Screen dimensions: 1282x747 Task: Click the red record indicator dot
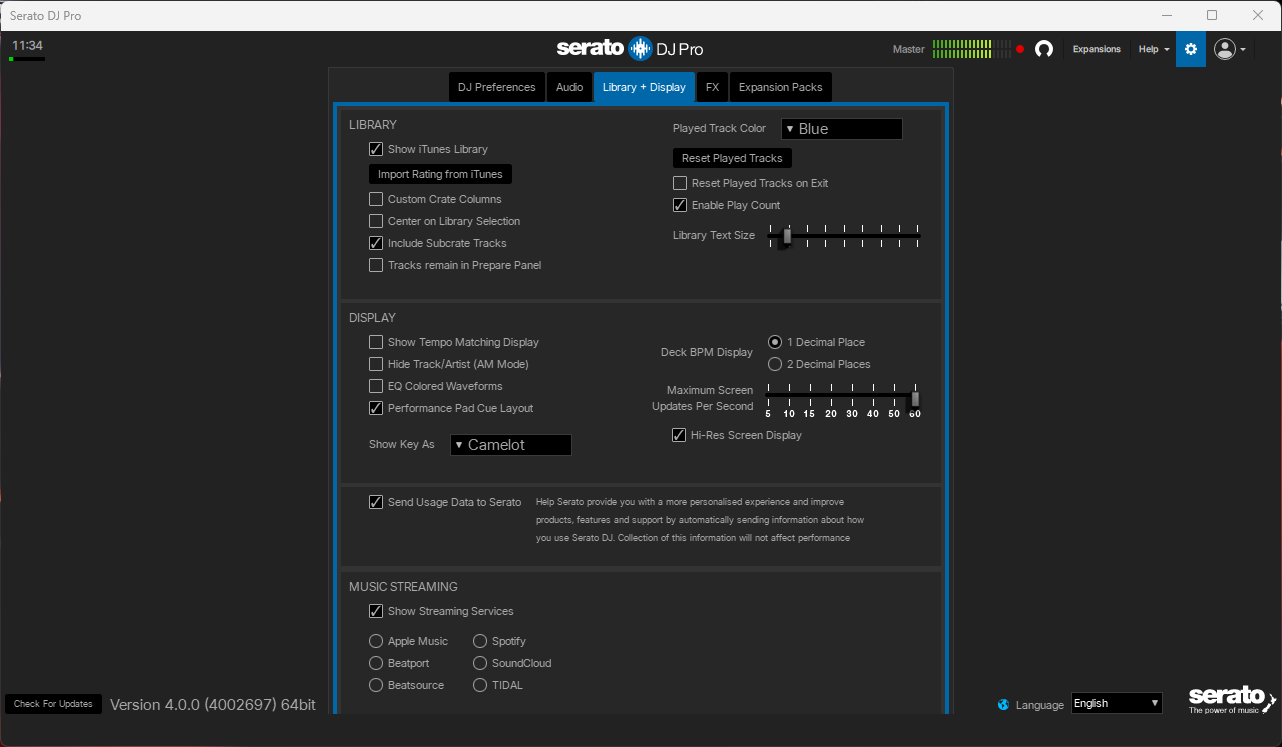coord(1020,49)
